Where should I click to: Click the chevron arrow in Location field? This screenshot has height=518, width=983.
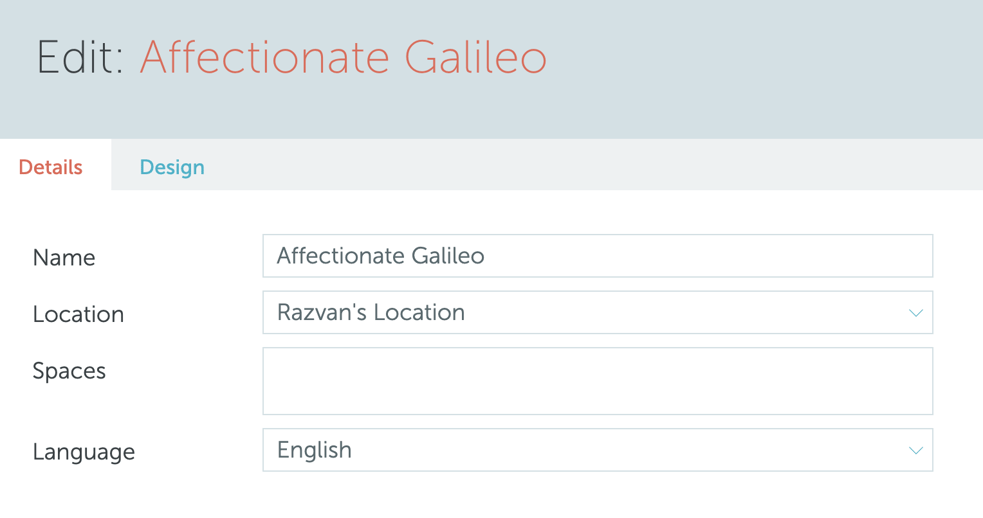pos(915,313)
